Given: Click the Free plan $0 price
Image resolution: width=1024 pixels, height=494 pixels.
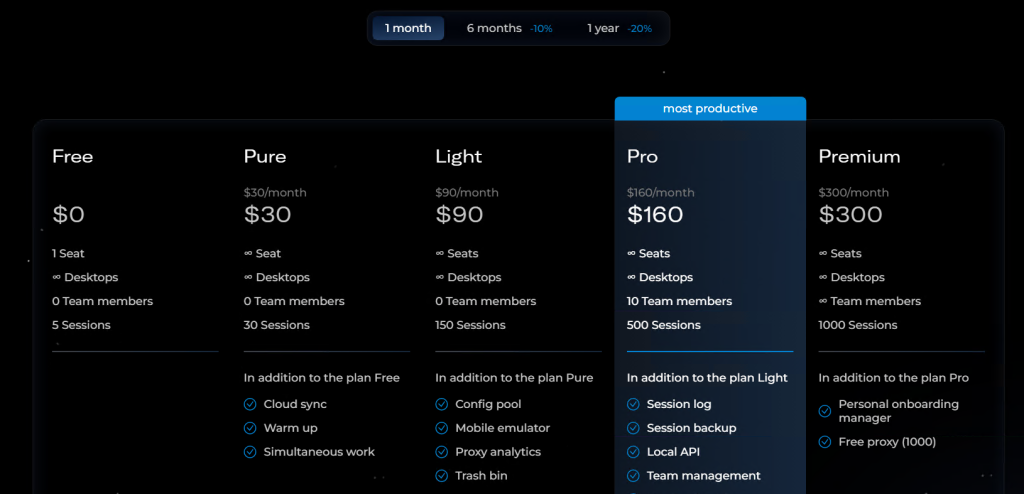Looking at the screenshot, I should click(69, 215).
